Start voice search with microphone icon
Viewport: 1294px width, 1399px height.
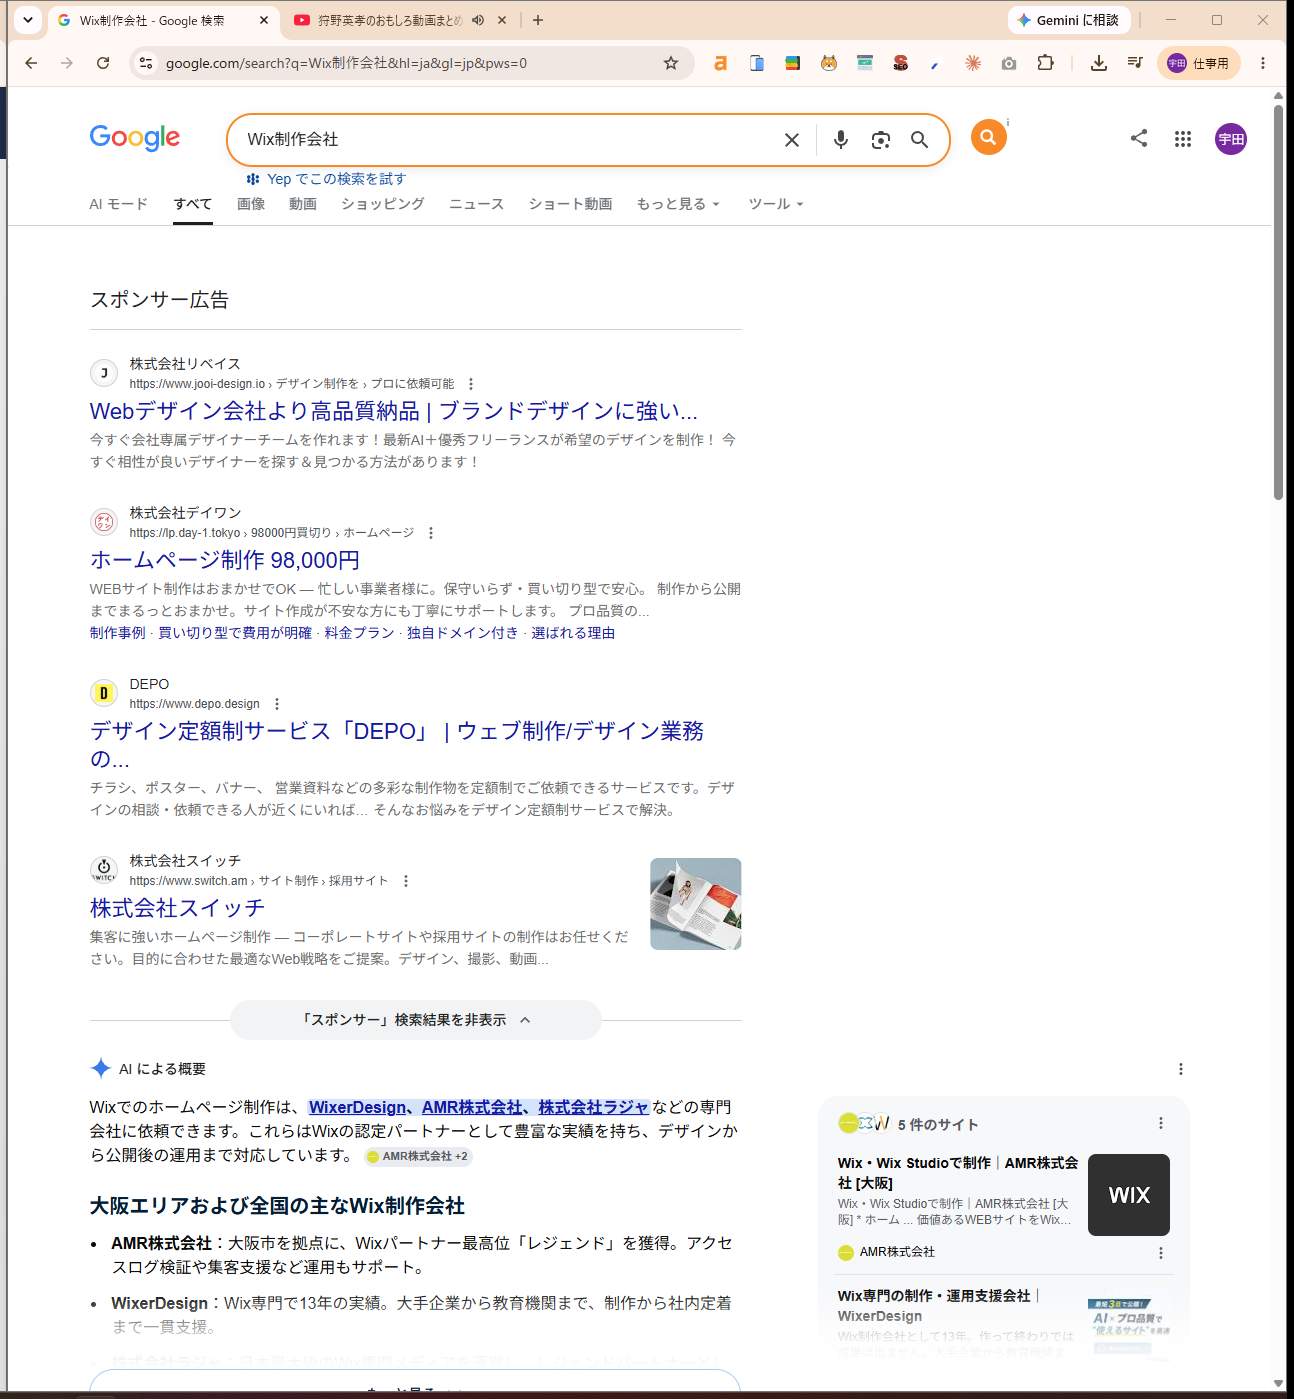tap(841, 140)
